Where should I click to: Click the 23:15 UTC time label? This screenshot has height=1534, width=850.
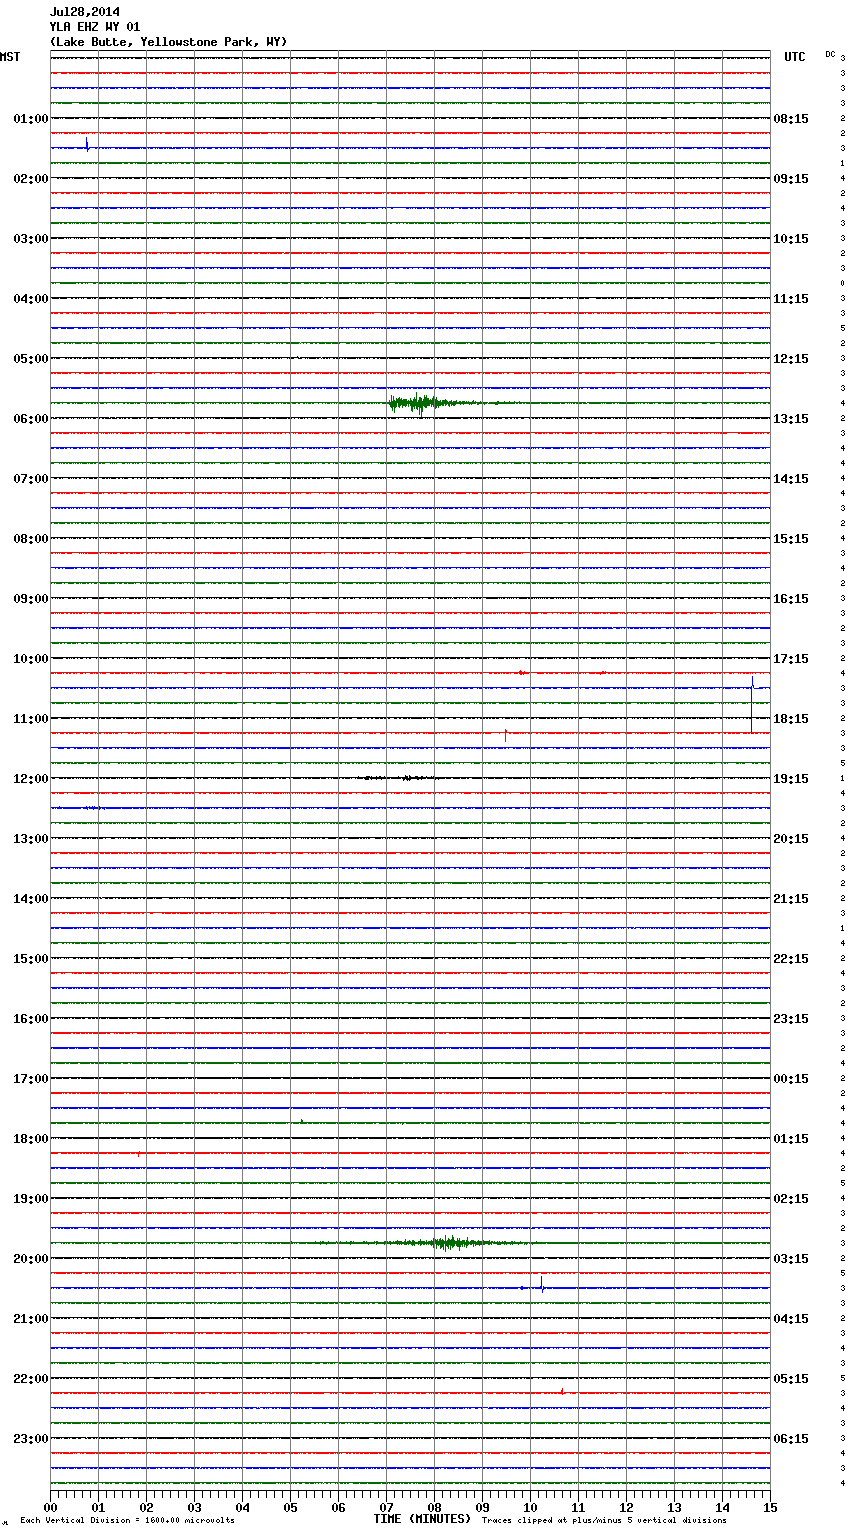791,1019
